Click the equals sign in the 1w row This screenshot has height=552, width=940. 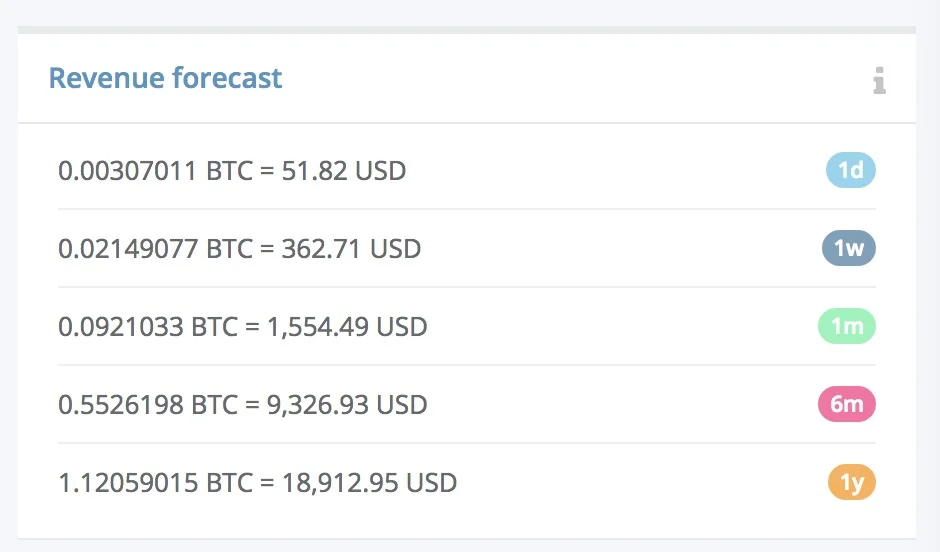coord(266,249)
